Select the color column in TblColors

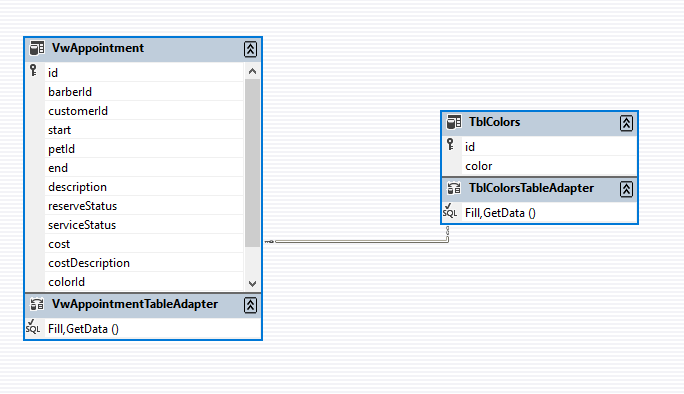tap(549, 166)
